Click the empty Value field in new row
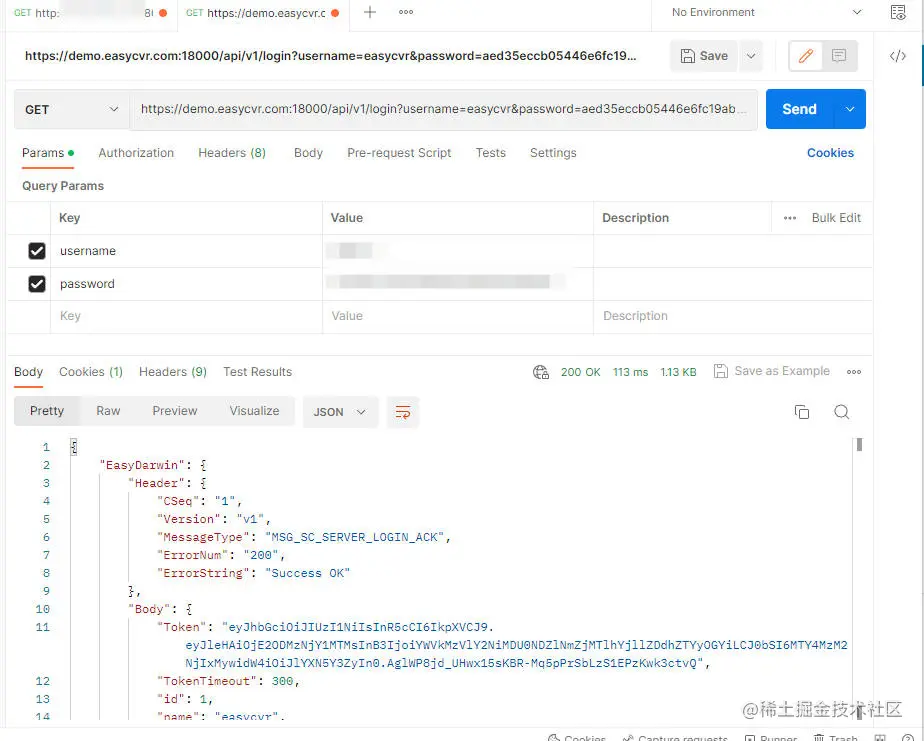Image resolution: width=924 pixels, height=741 pixels. 458,317
